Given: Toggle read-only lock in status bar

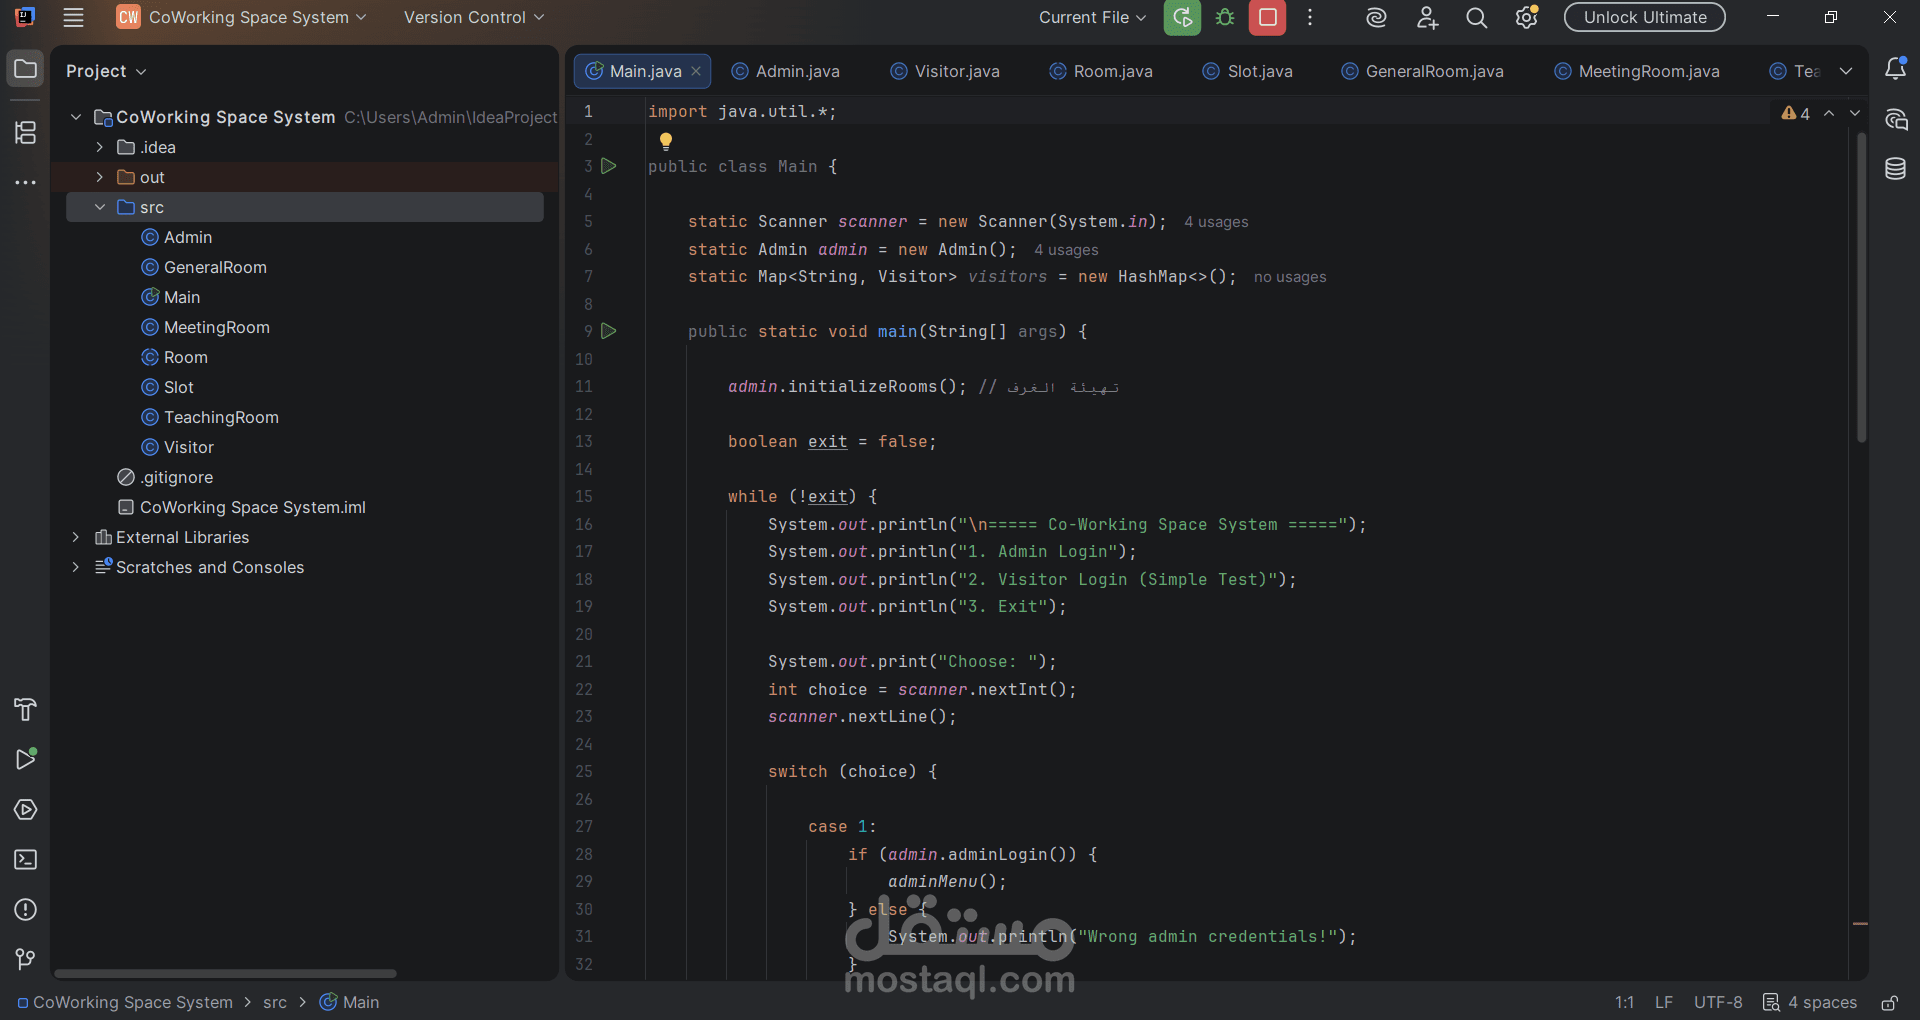Looking at the screenshot, I should 1889,1002.
